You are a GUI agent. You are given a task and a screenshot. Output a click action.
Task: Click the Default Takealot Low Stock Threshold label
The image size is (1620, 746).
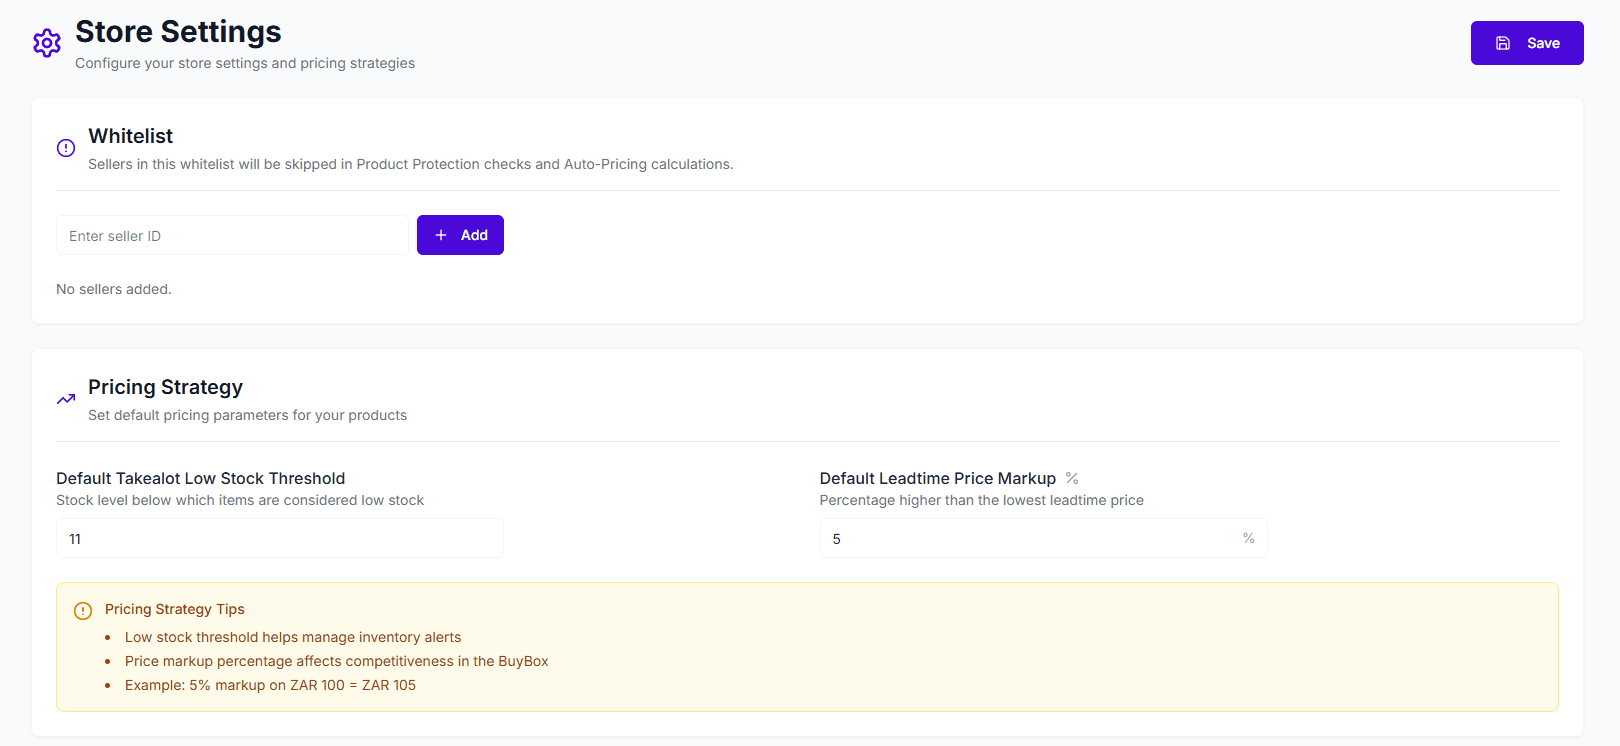coord(200,479)
